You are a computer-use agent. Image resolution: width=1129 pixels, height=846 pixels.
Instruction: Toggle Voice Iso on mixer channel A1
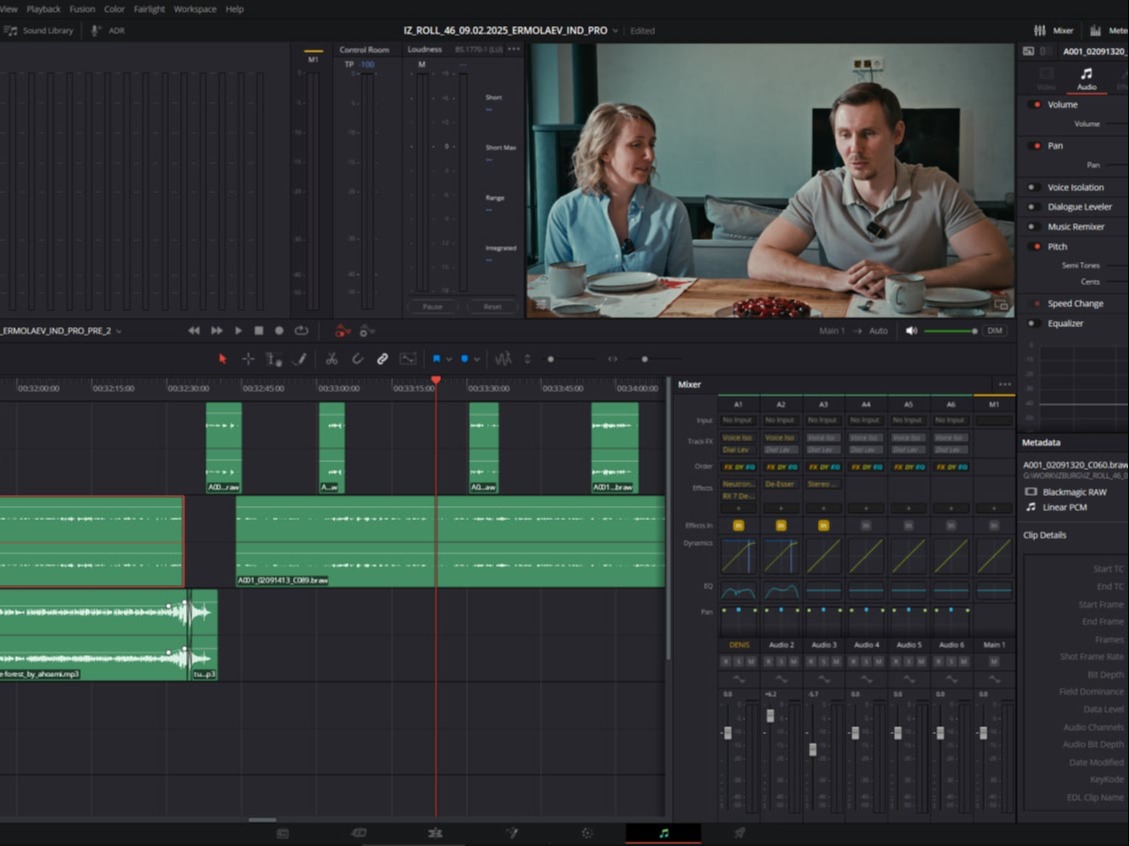pos(737,438)
